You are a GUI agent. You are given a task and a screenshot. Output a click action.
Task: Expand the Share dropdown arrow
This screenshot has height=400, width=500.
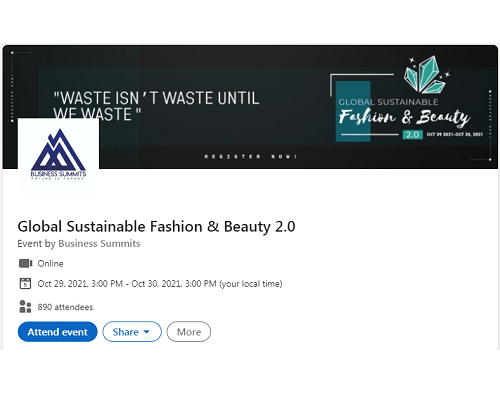146,332
